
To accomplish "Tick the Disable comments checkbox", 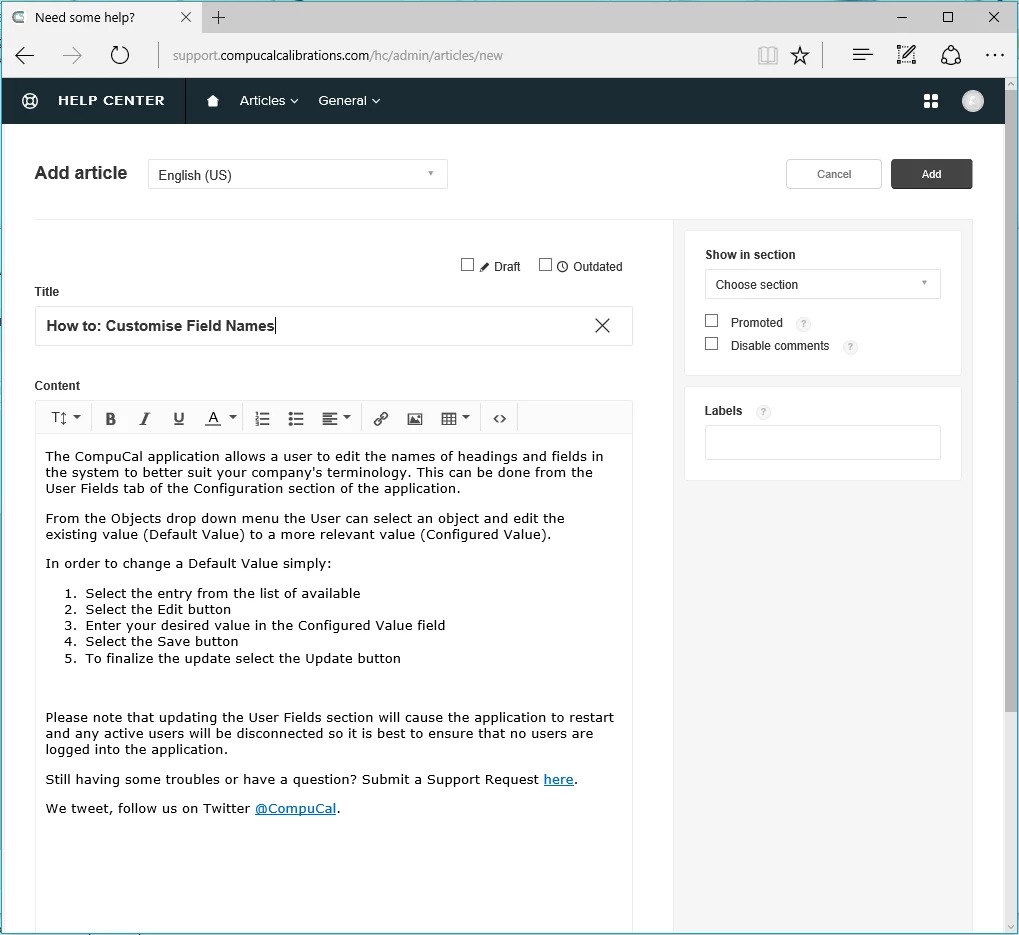I will click(712, 344).
